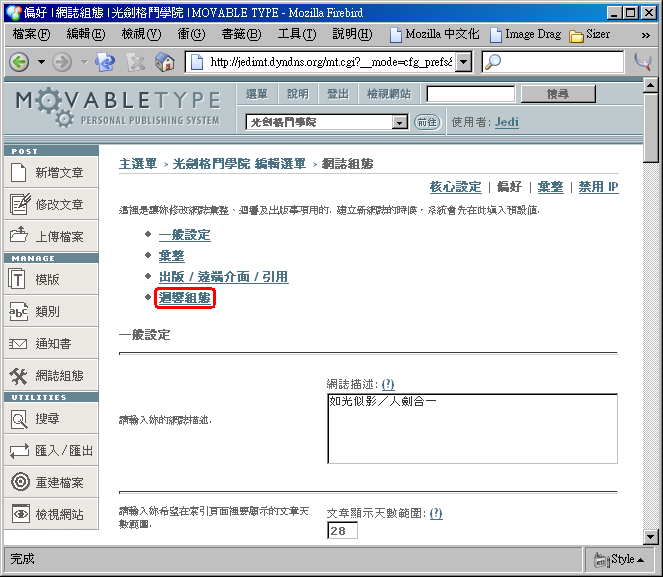Click the address bar URL field
This screenshot has height=577, width=663.
pos(331,62)
